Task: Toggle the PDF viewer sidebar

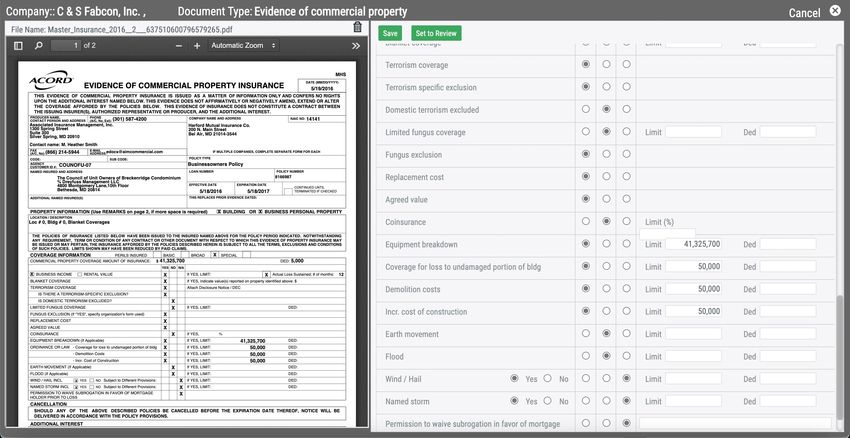Action: 18,46
